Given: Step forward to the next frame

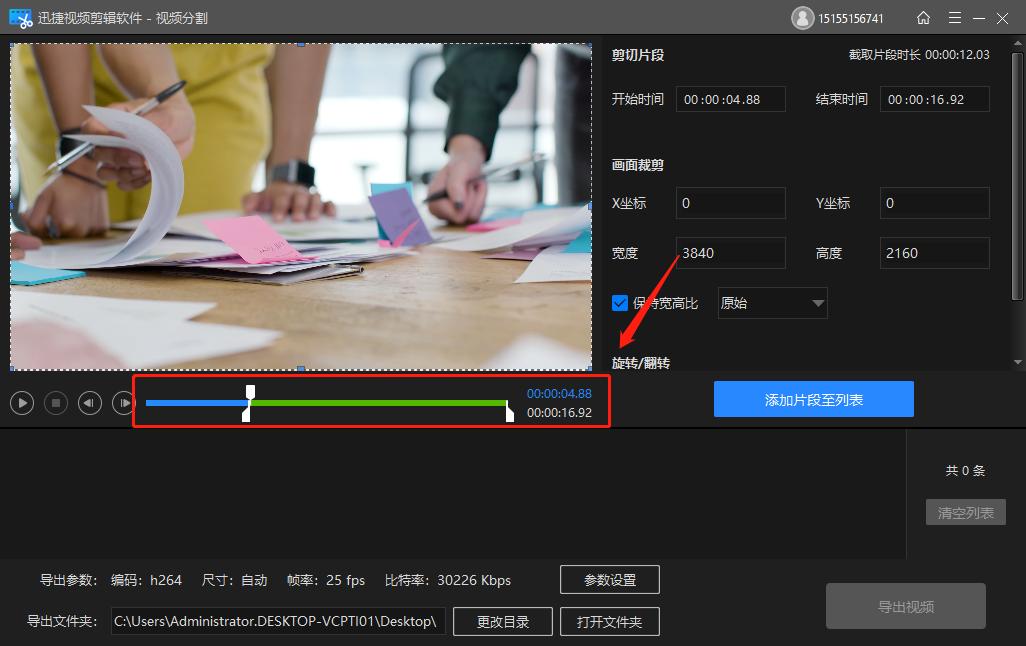Looking at the screenshot, I should click(x=123, y=403).
